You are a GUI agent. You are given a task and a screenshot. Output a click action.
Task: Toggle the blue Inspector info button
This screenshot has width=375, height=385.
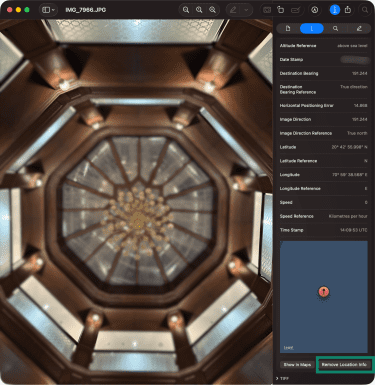pos(335,10)
